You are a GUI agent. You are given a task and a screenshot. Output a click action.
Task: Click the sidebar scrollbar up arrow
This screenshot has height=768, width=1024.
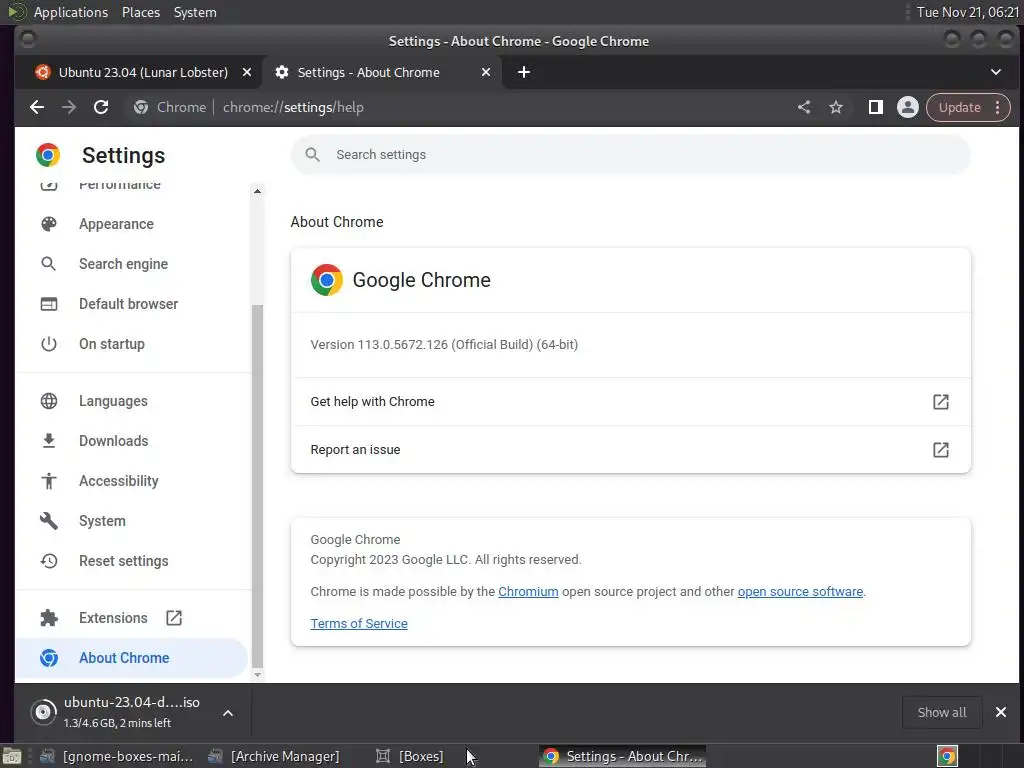257,191
